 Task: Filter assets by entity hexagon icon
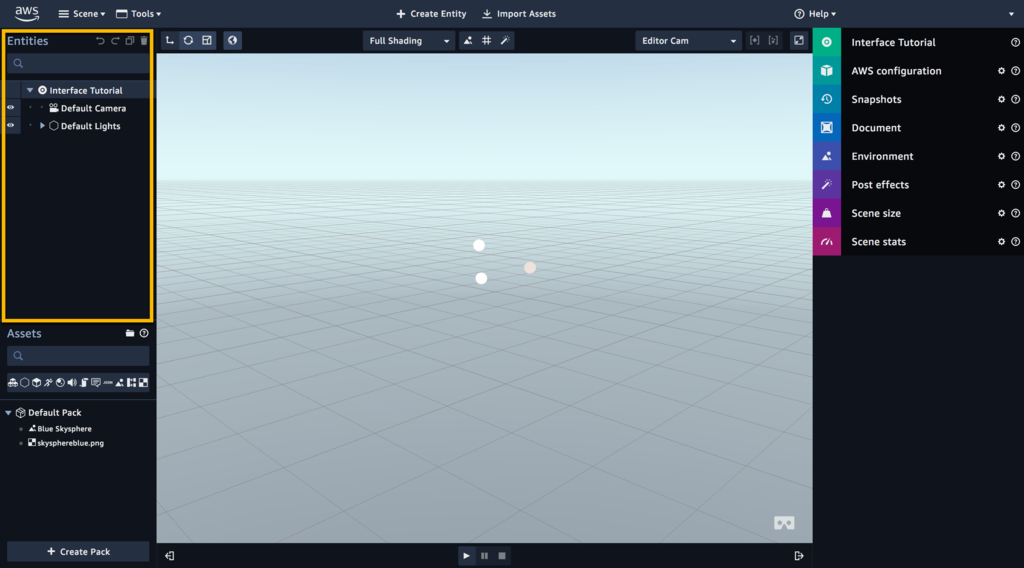[x=25, y=383]
